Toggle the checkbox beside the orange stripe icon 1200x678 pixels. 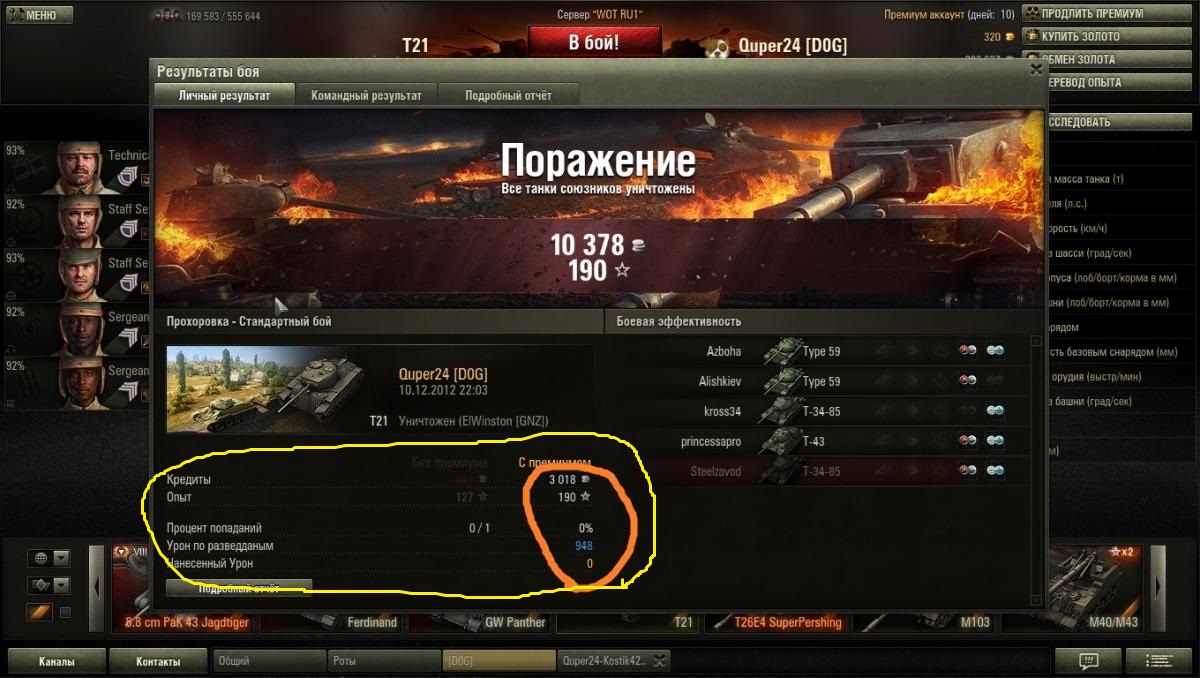click(66, 612)
